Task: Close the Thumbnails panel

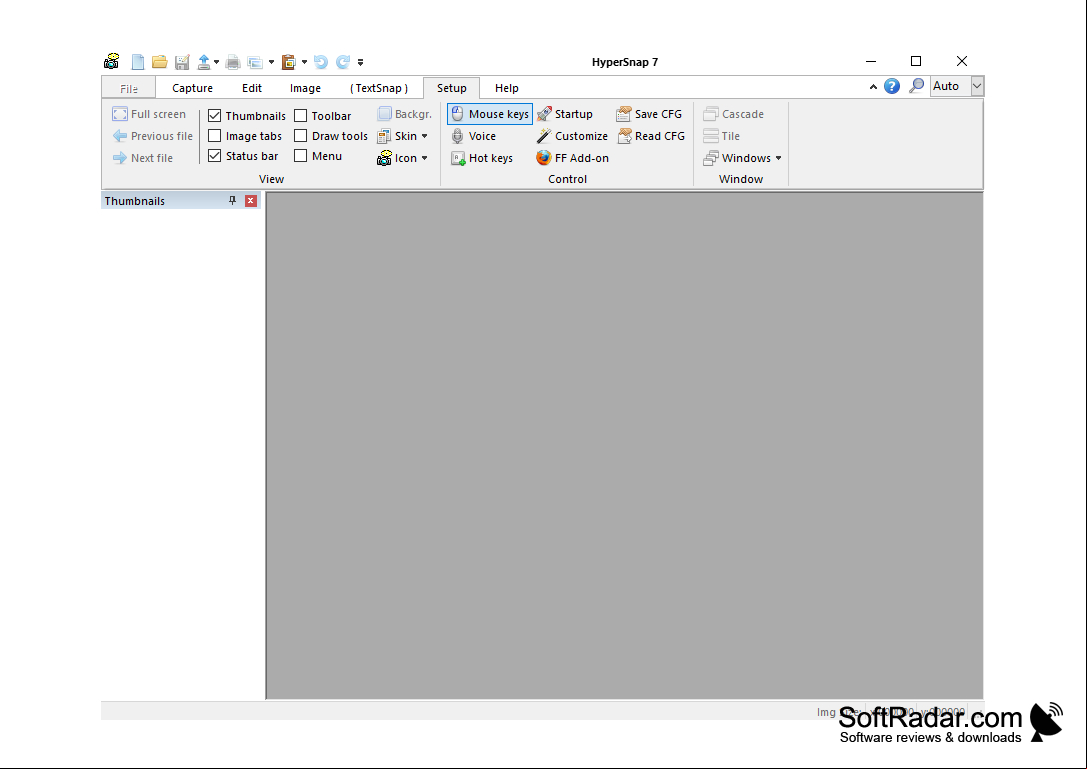Action: 251,200
